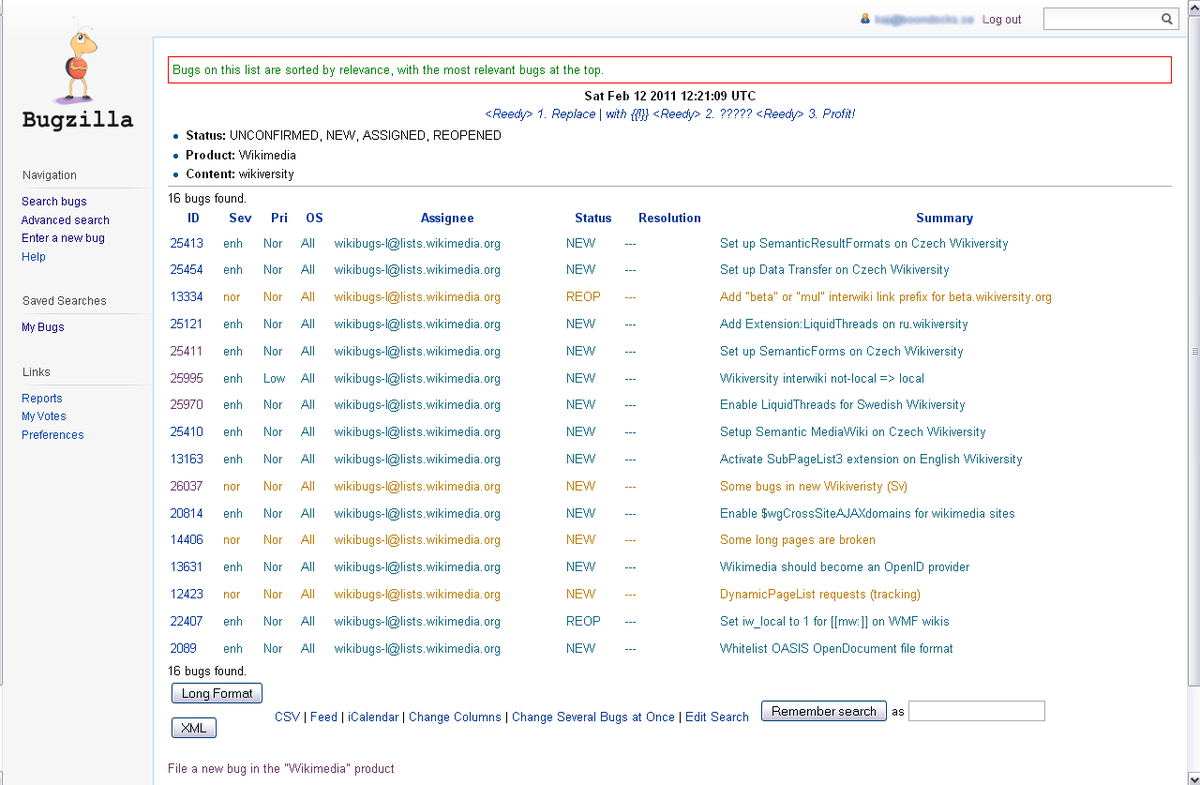Image resolution: width=1200 pixels, height=785 pixels.
Task: Open bug 13163
Action: pyautogui.click(x=186, y=459)
